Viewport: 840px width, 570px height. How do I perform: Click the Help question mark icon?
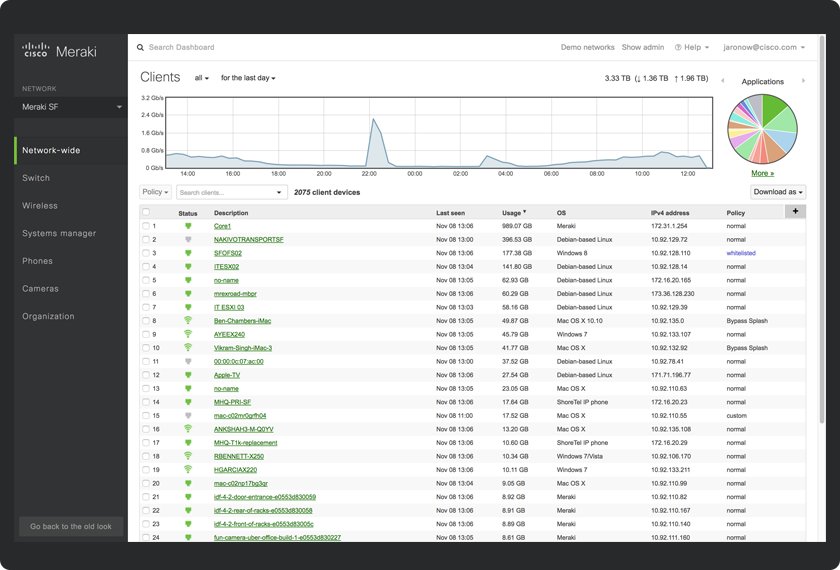coord(678,47)
